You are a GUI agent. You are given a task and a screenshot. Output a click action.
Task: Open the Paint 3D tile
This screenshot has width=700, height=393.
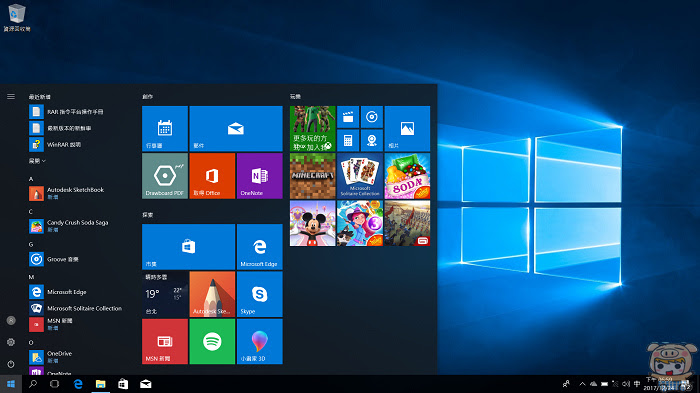(x=259, y=342)
